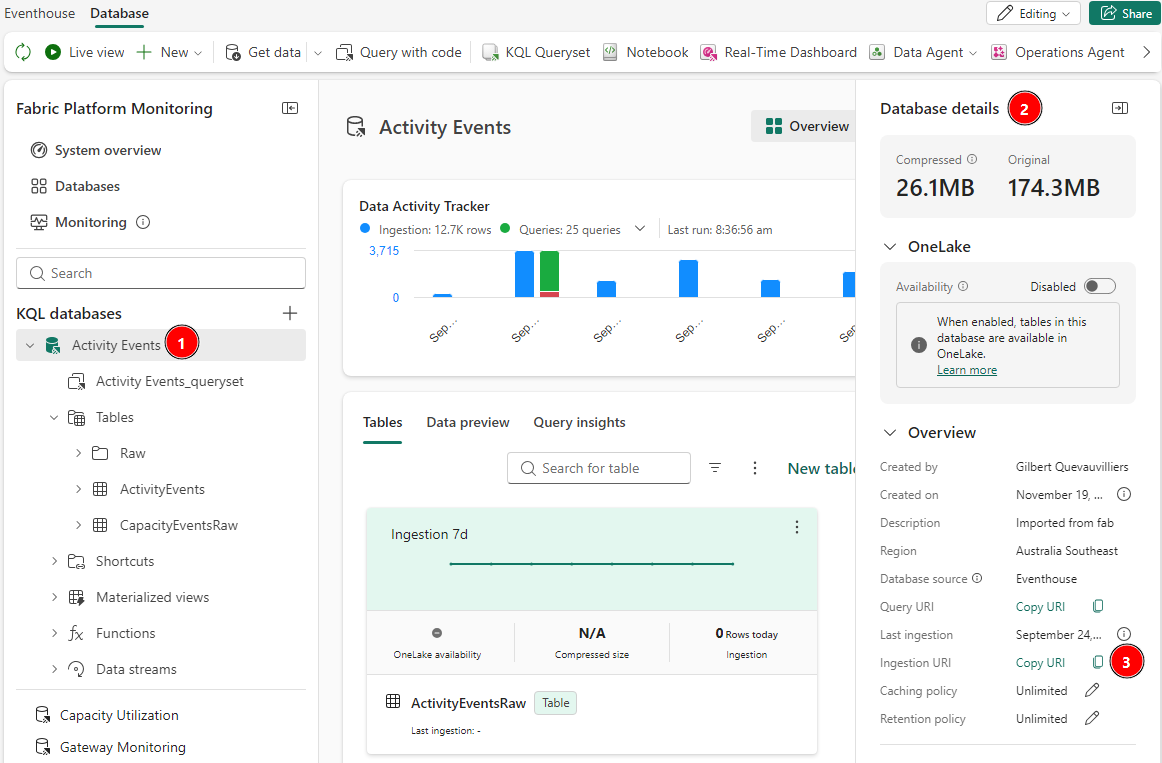Switch to the Eventhouse tab

click(39, 13)
